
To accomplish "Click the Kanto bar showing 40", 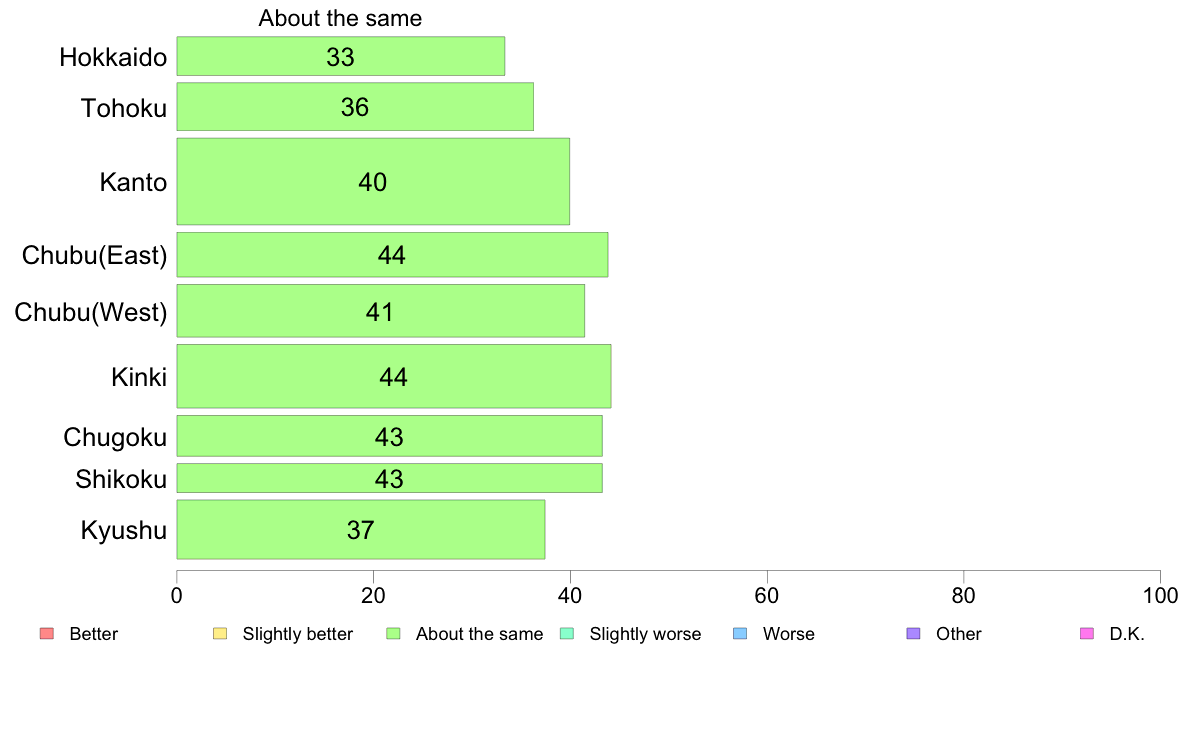I will pyautogui.click(x=374, y=181).
